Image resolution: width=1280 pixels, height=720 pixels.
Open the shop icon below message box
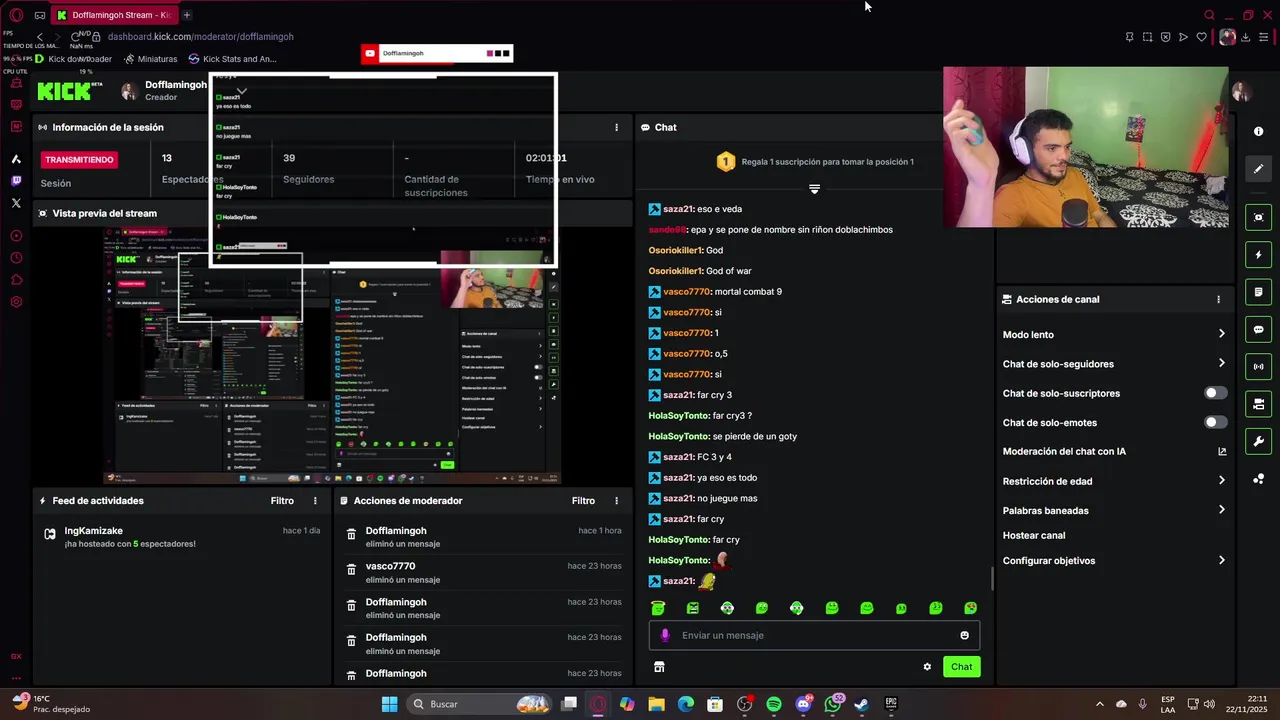click(x=659, y=667)
